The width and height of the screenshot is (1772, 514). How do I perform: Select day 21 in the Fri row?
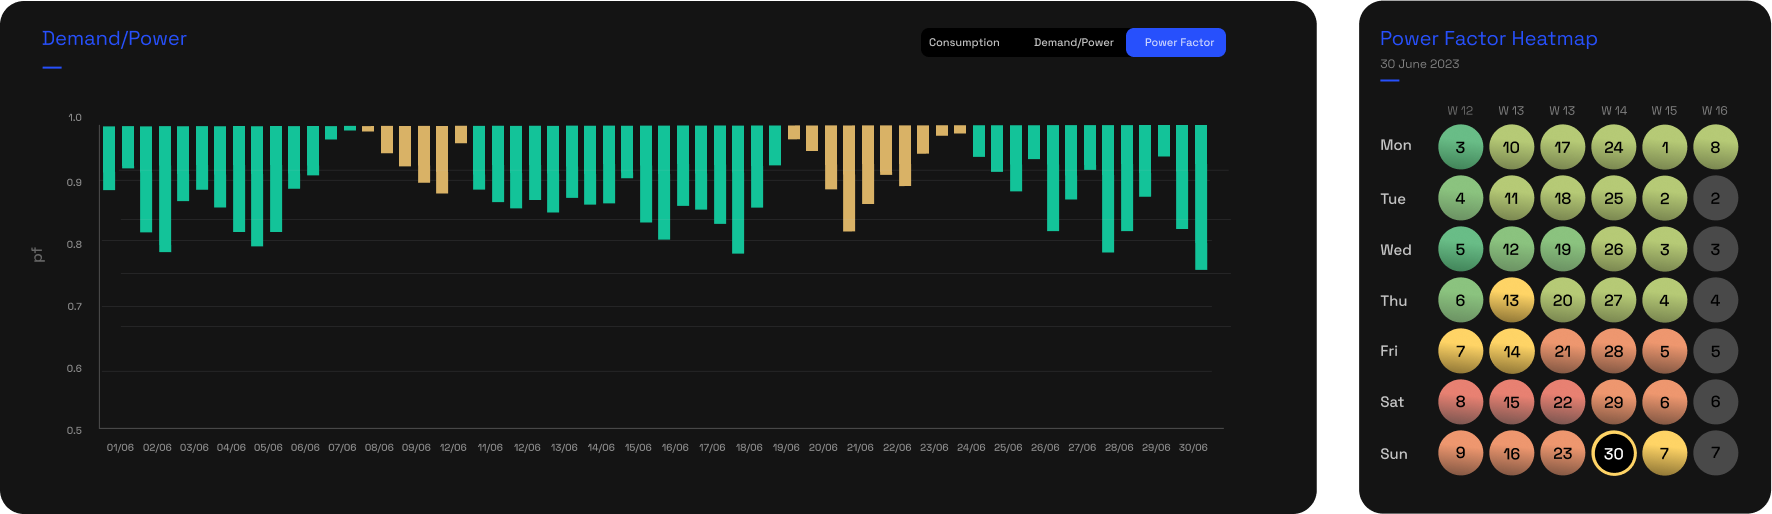[x=1562, y=351]
